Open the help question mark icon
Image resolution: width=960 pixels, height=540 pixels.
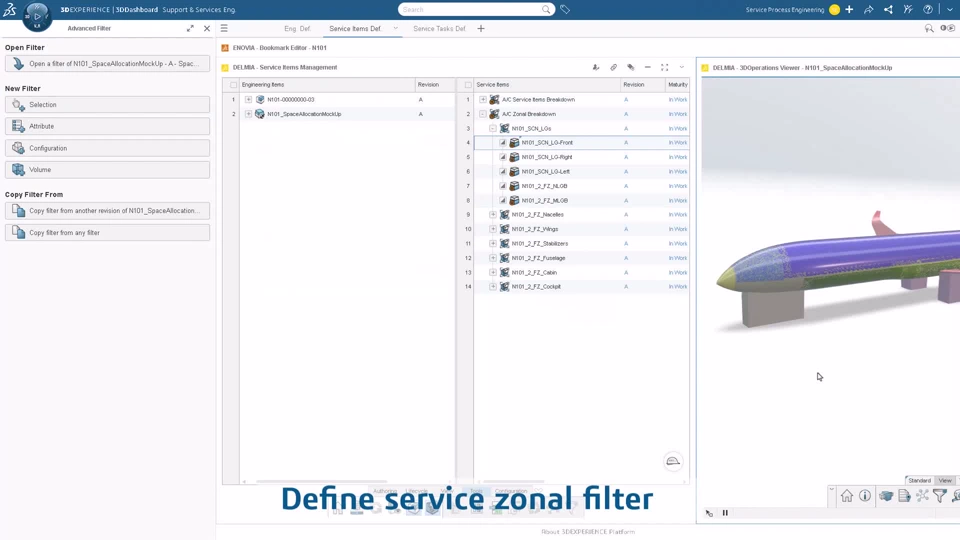(x=928, y=9)
